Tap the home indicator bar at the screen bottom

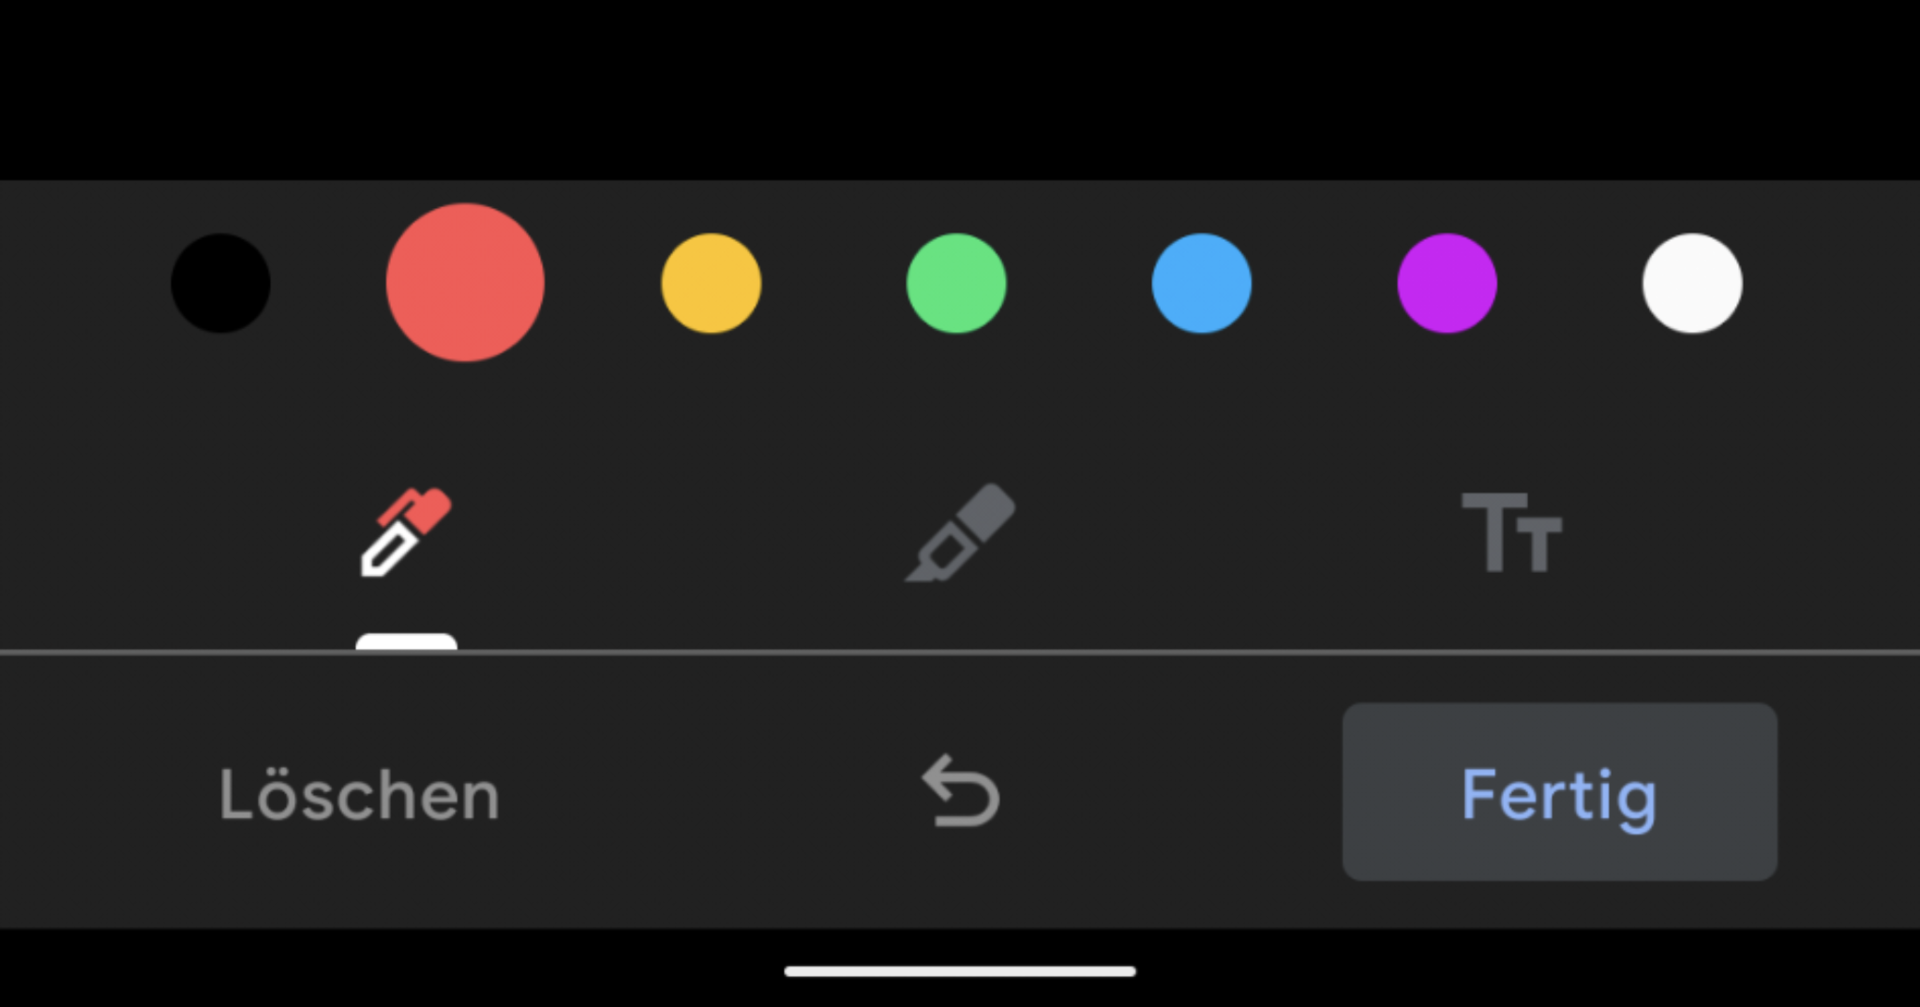960,971
